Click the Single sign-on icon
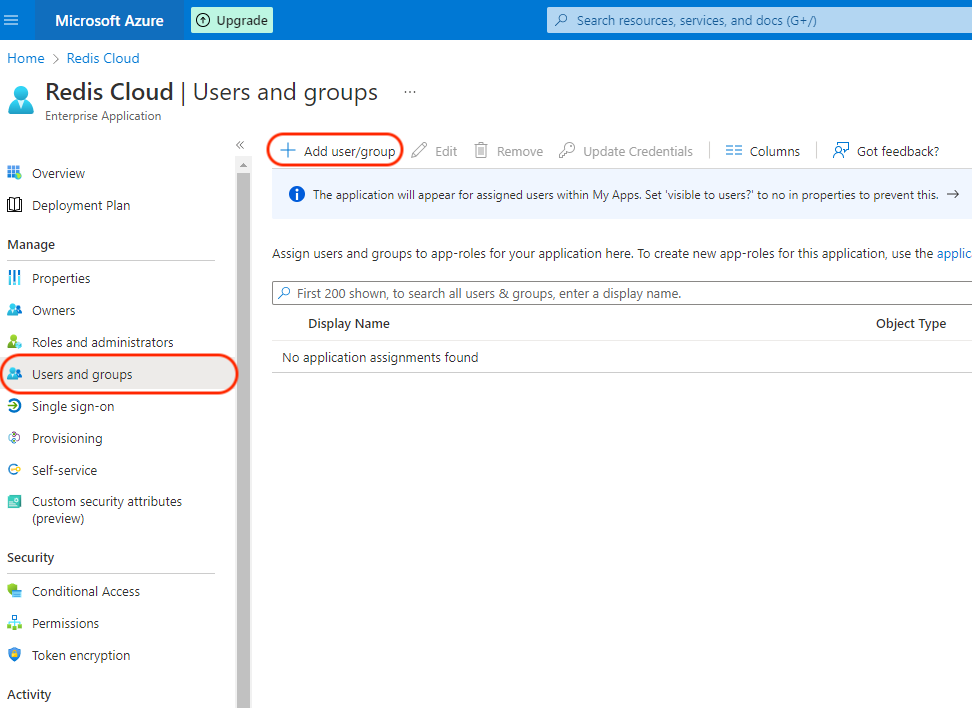This screenshot has width=972, height=708. click(15, 406)
